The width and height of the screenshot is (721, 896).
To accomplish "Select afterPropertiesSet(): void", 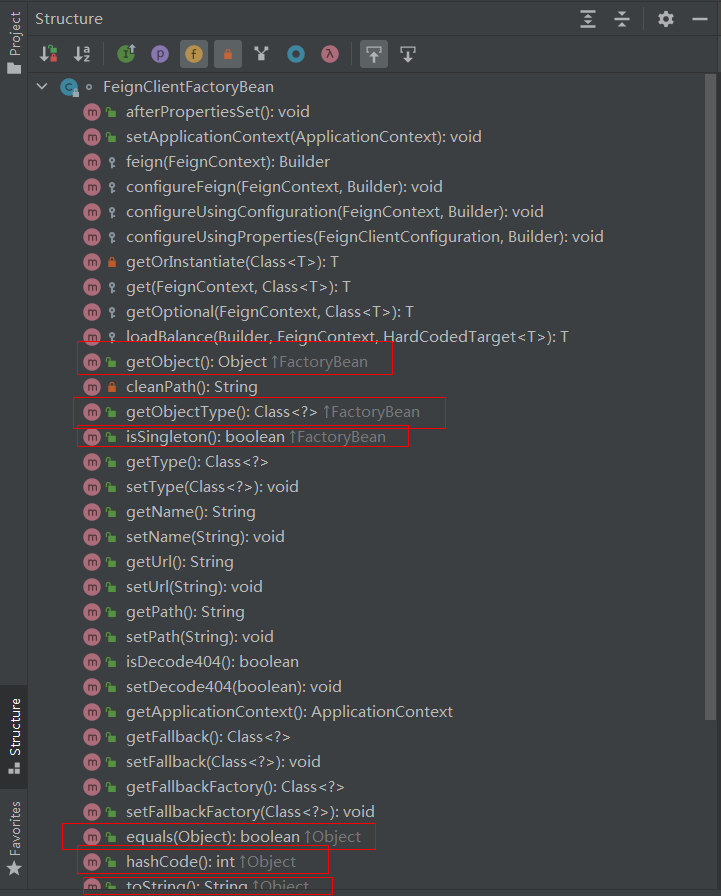I will tap(218, 112).
